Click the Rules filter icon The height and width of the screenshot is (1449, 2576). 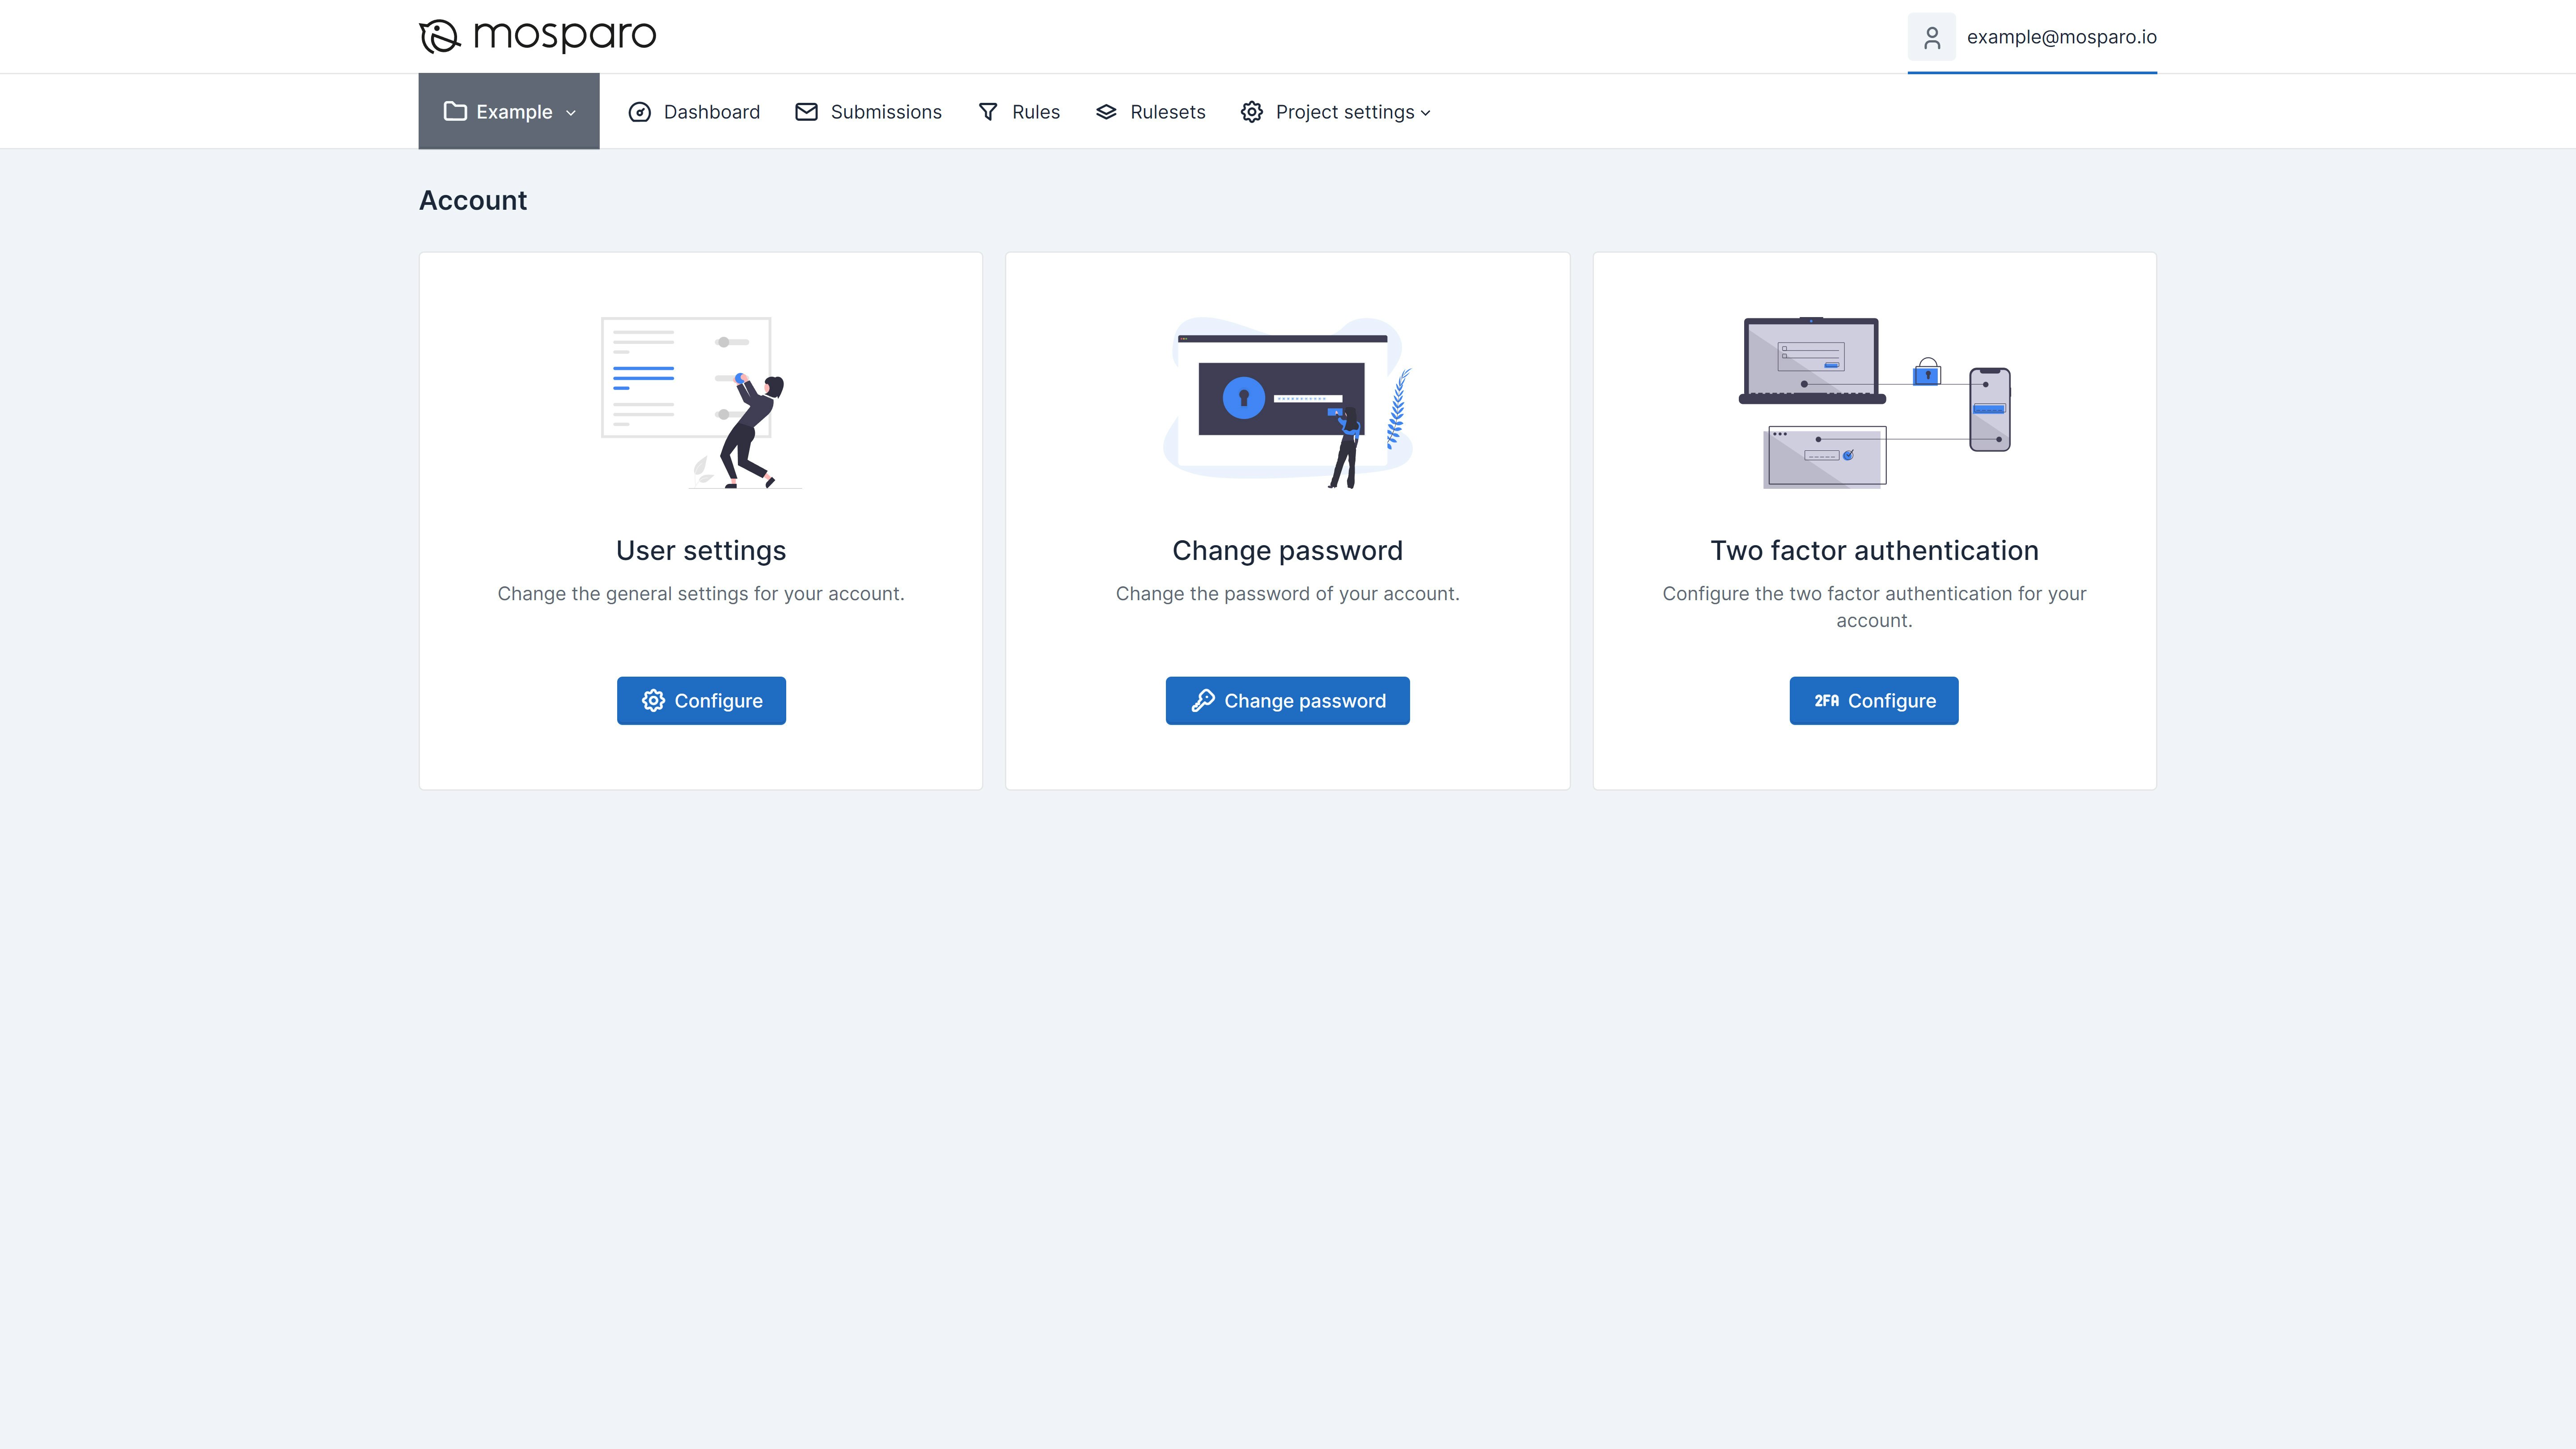pyautogui.click(x=988, y=112)
